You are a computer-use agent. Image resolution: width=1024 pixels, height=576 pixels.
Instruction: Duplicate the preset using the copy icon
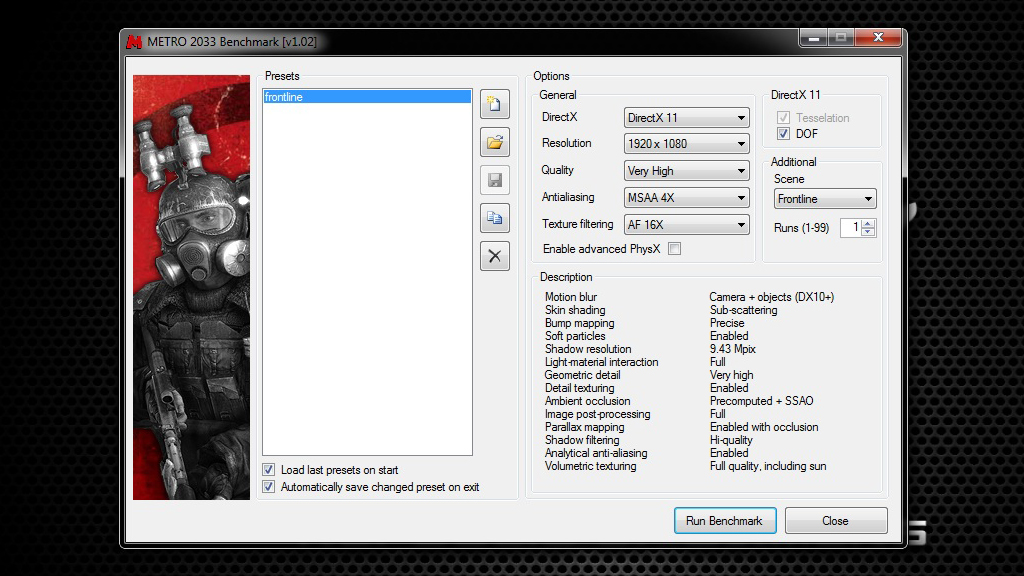coord(494,217)
